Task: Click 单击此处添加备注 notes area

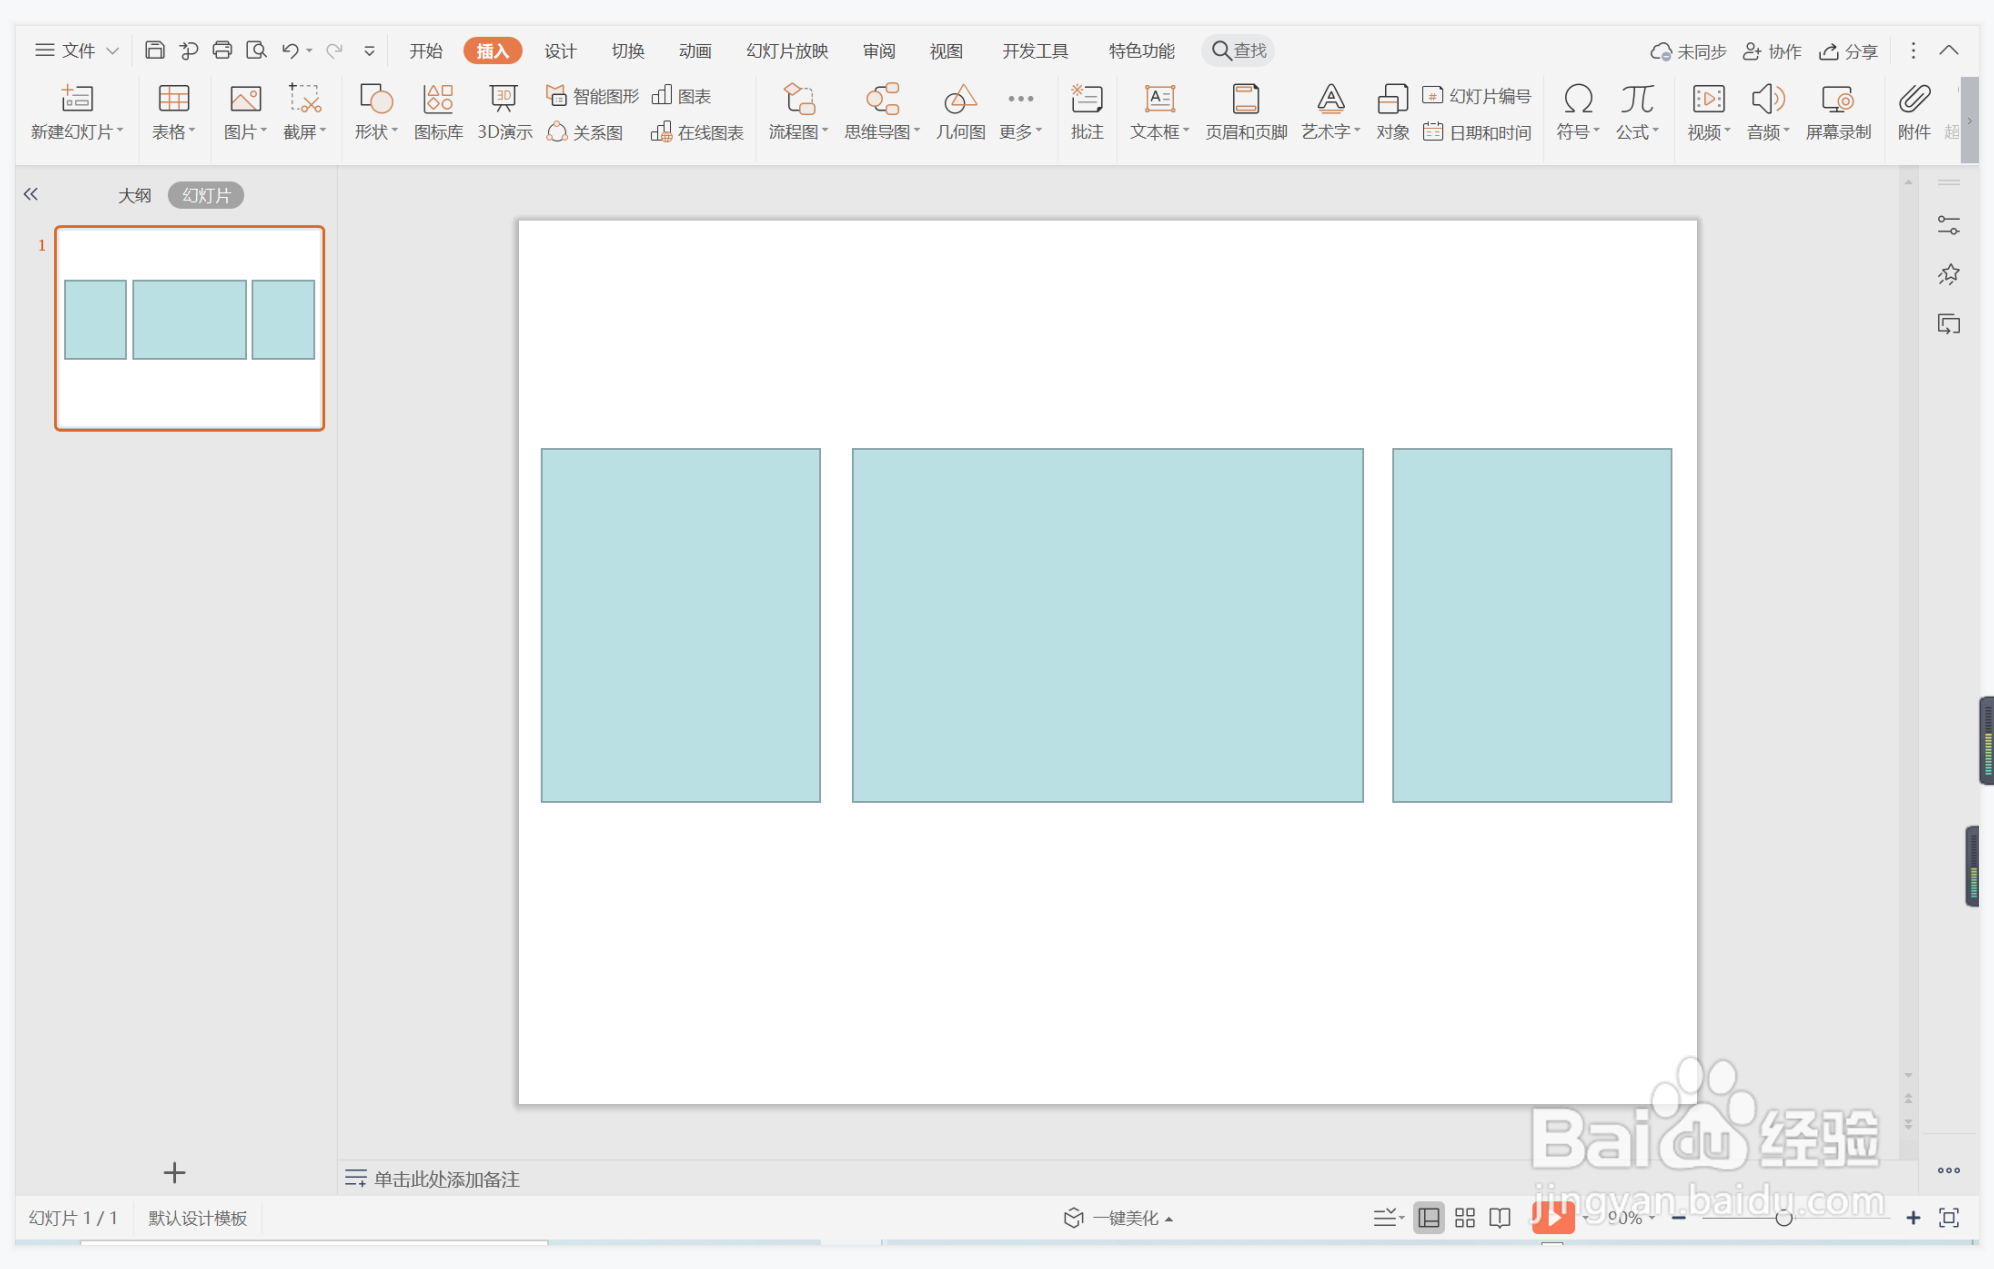Action: [x=446, y=1178]
